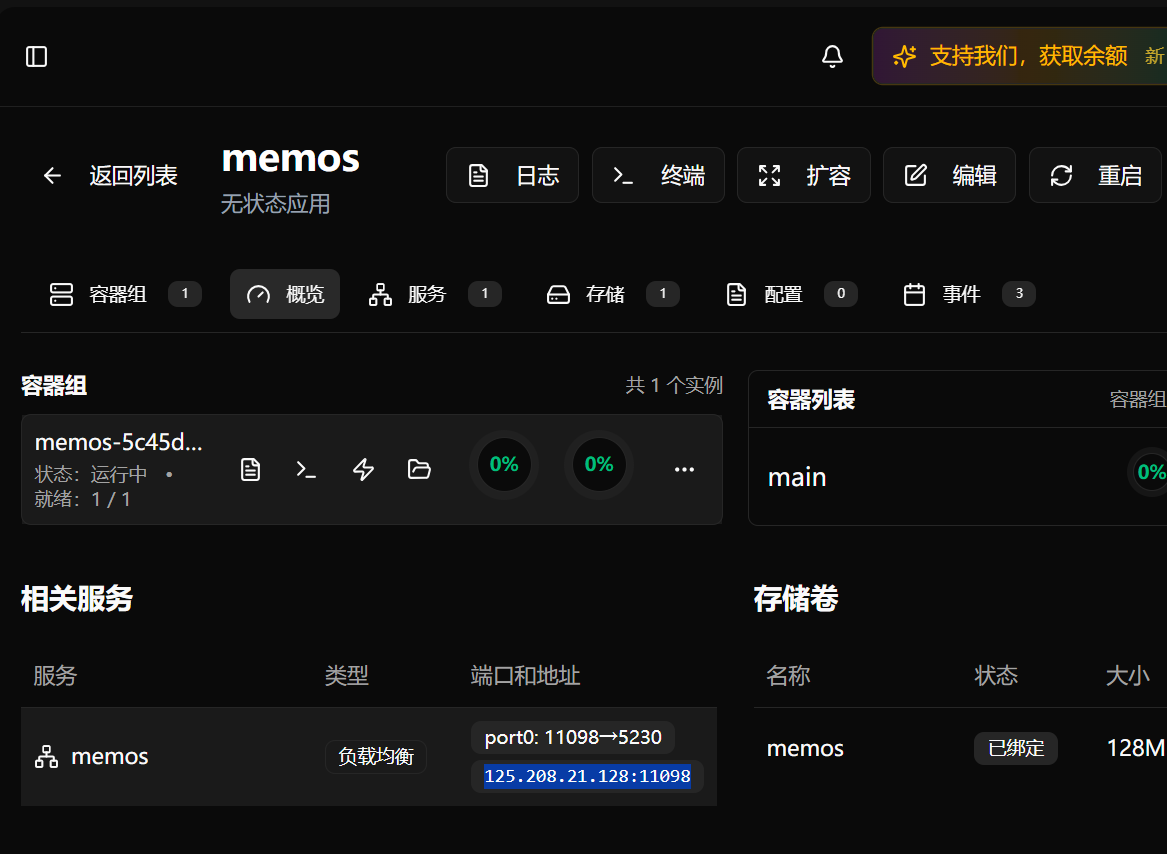
Task: Open the 日志 logs viewer
Action: point(512,175)
